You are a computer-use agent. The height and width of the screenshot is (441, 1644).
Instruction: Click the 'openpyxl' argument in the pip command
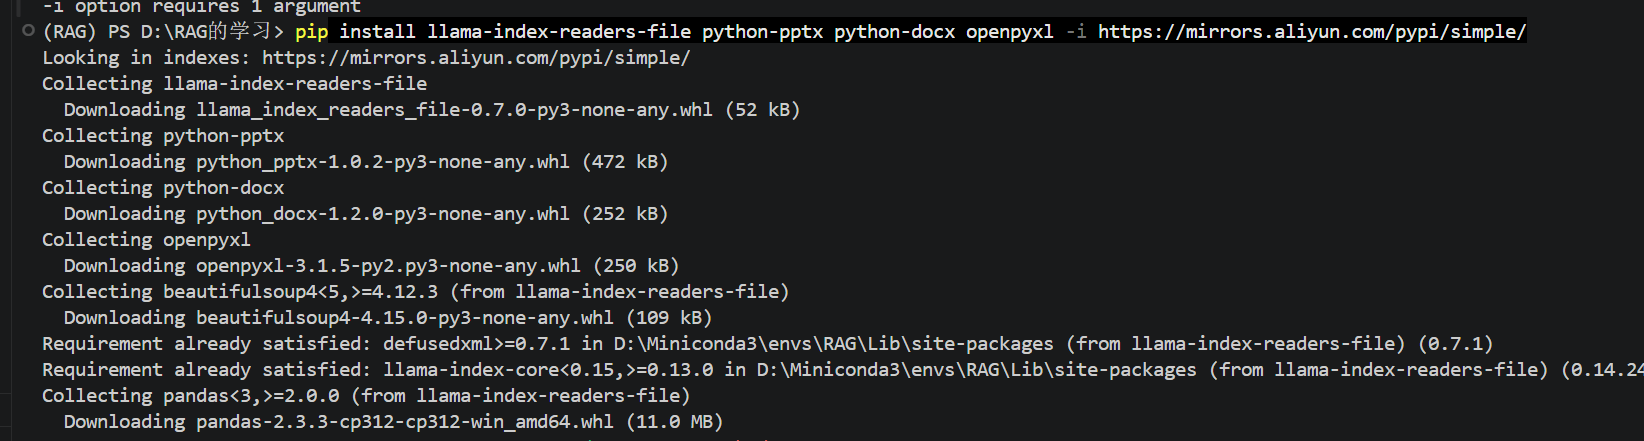click(x=1009, y=32)
